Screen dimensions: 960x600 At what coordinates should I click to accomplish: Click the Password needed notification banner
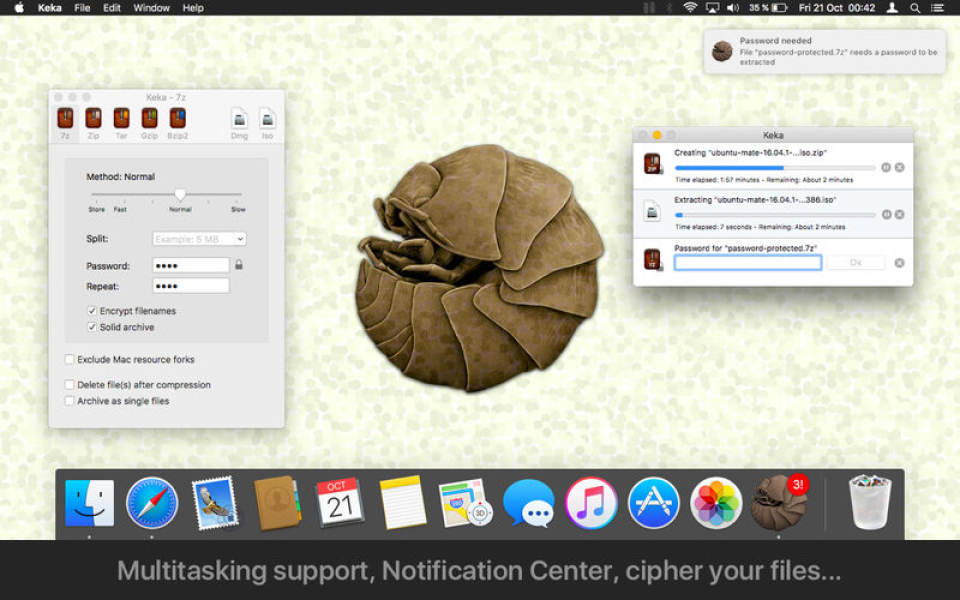pyautogui.click(x=825, y=51)
